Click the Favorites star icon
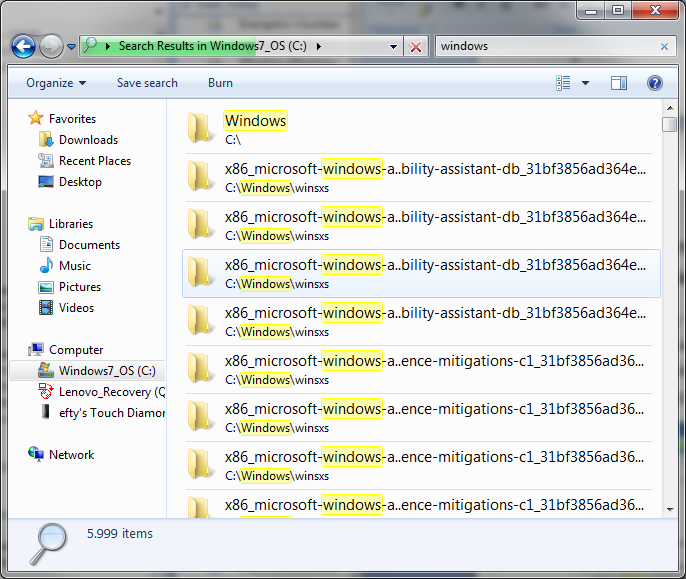Screen dimensions: 686x579 (35, 118)
